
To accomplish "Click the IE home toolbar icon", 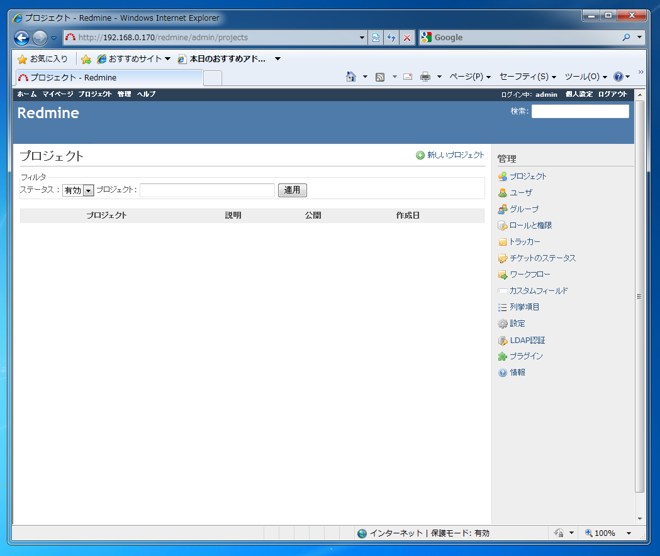I will coord(351,77).
